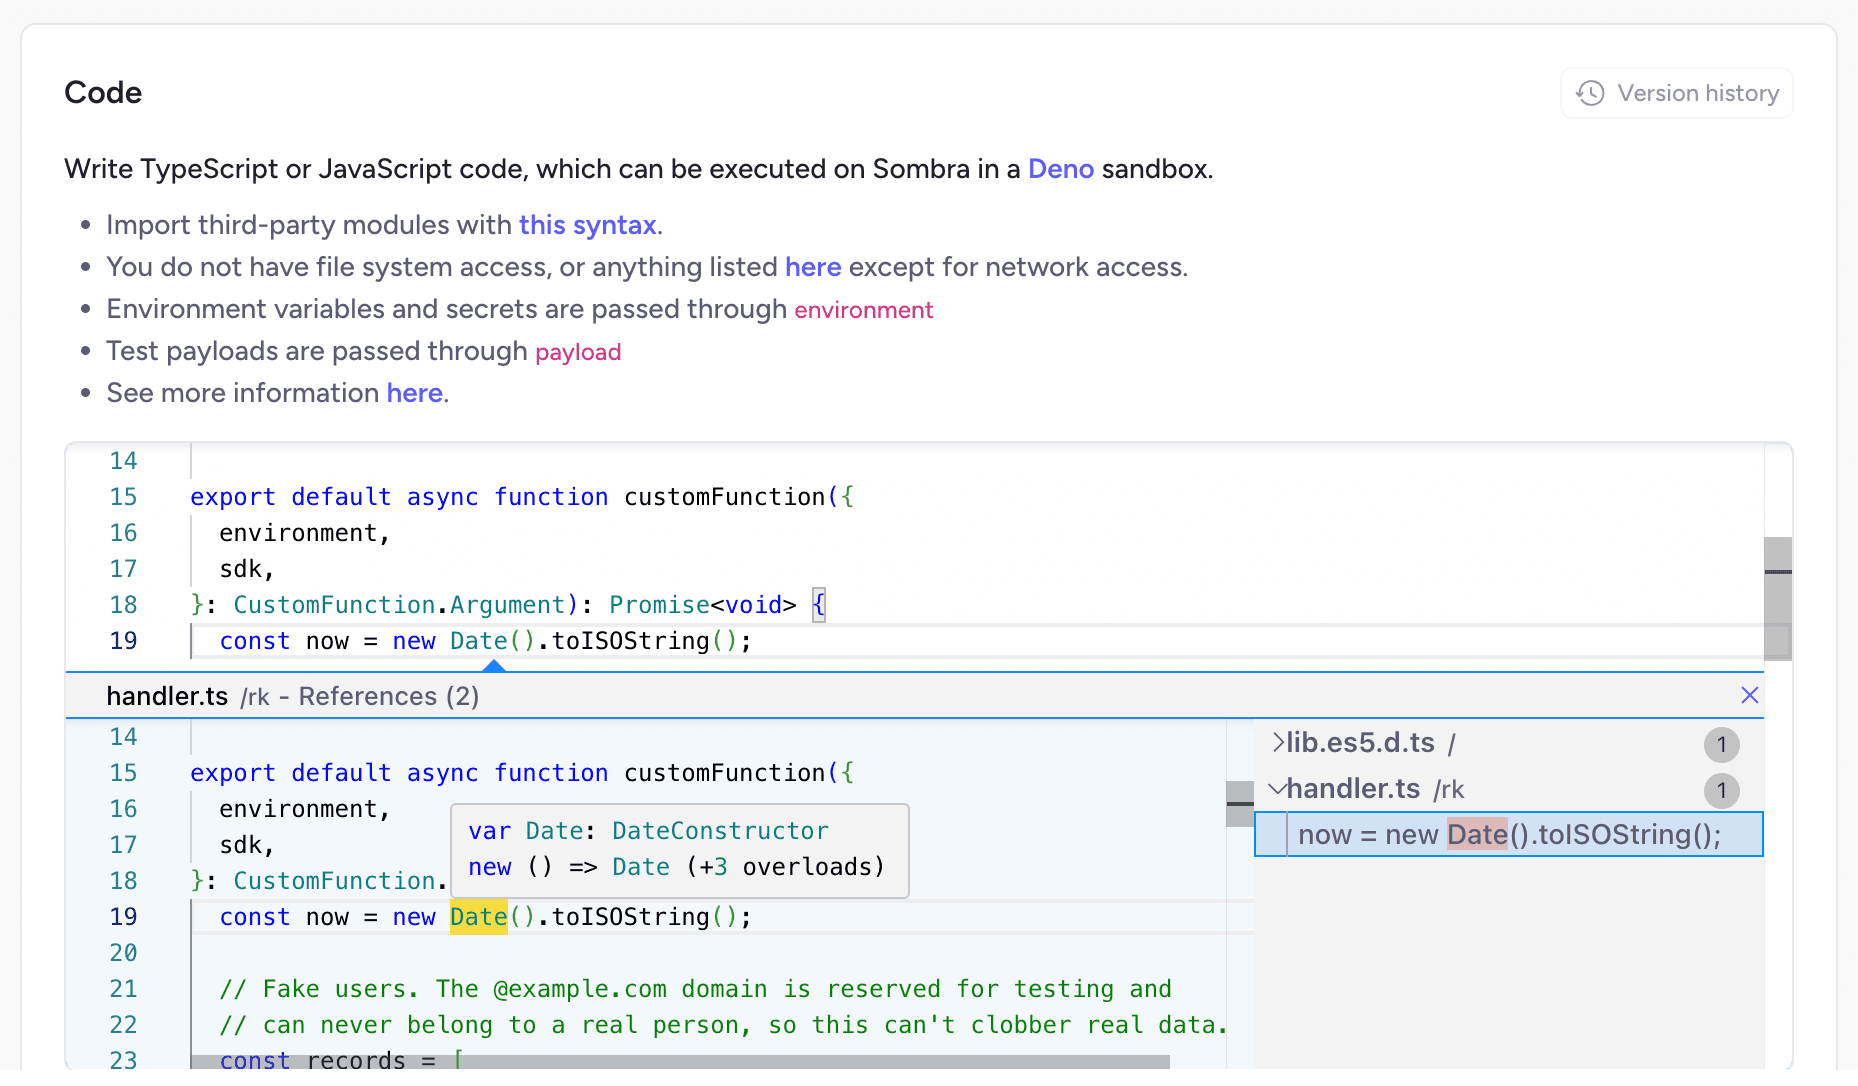The height and width of the screenshot is (1086, 1858).
Task: Open 'here' link after See more information
Action: (414, 393)
